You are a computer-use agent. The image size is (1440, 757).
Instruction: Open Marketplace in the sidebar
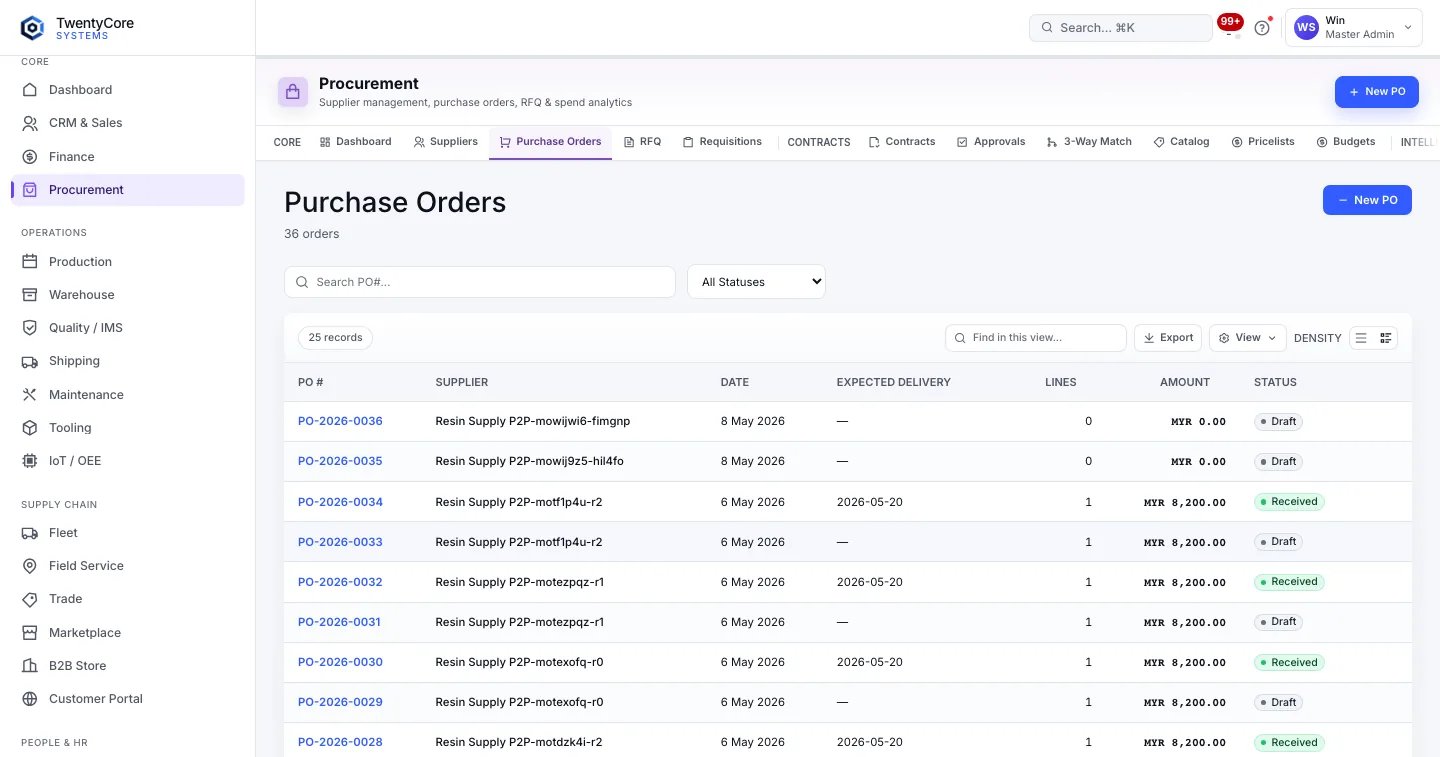coord(128,633)
